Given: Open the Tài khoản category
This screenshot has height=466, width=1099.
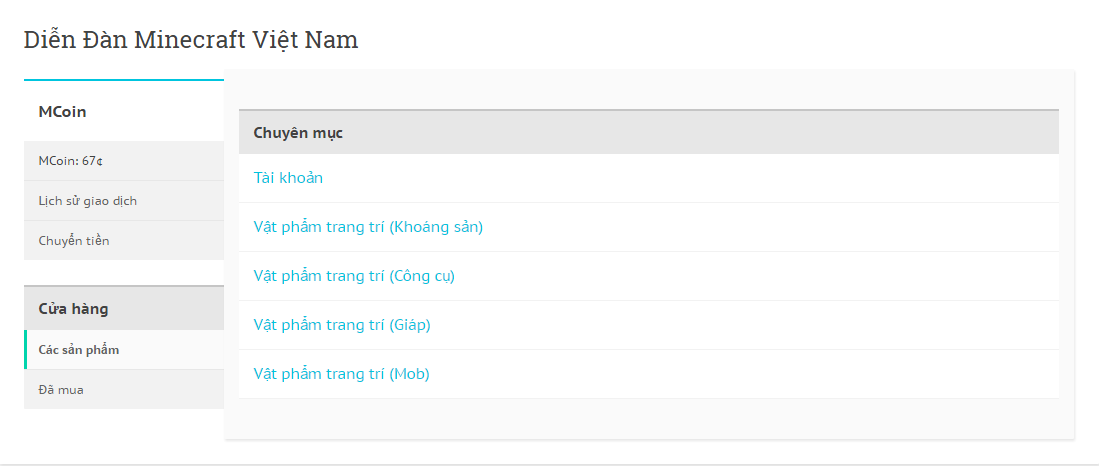Looking at the screenshot, I should tap(288, 178).
